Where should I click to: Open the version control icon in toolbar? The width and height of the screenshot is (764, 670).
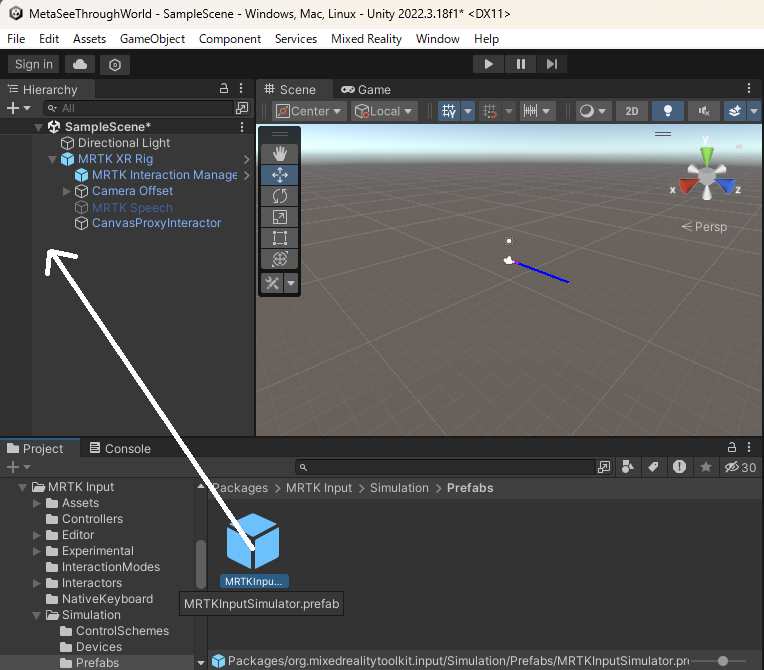[x=115, y=64]
